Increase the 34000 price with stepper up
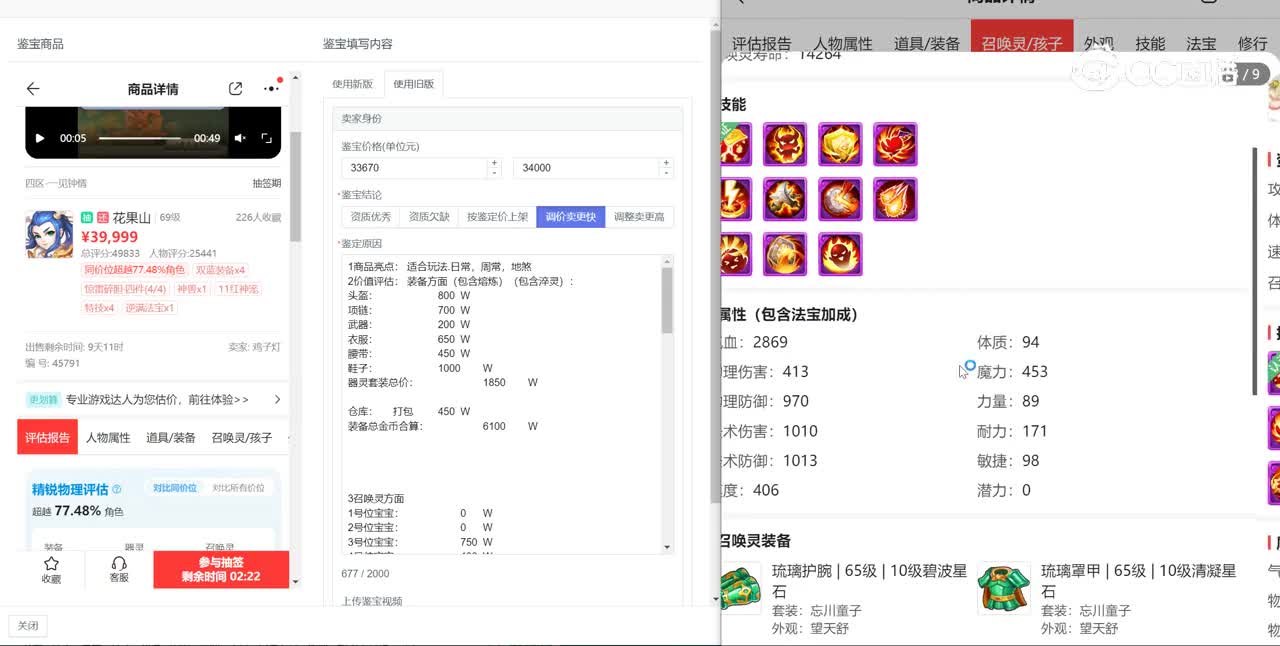Viewport: 1280px width, 646px height. (667, 162)
